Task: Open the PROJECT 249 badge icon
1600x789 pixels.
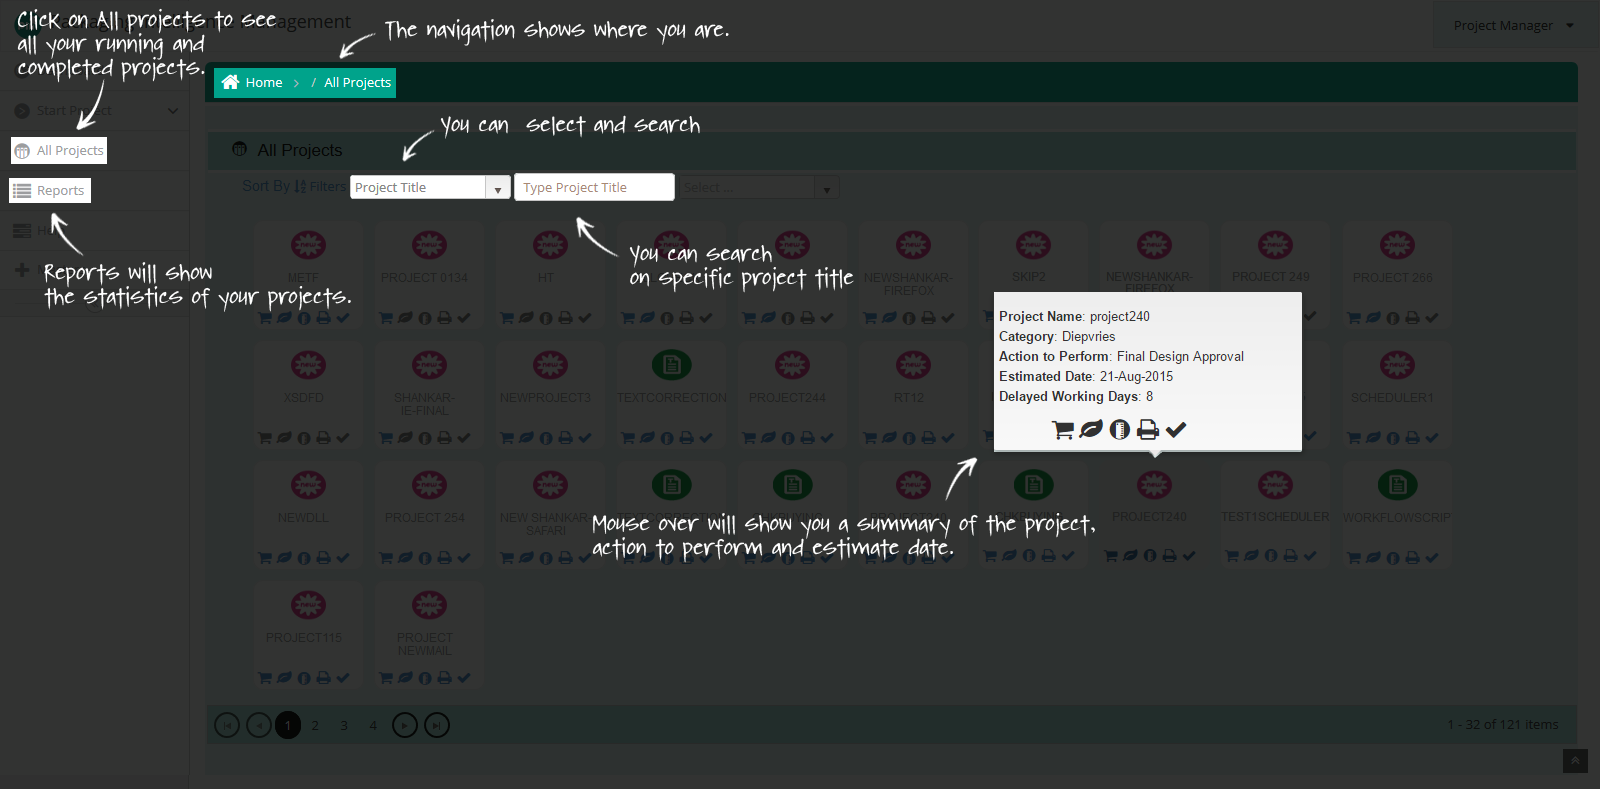Action: [x=1275, y=245]
